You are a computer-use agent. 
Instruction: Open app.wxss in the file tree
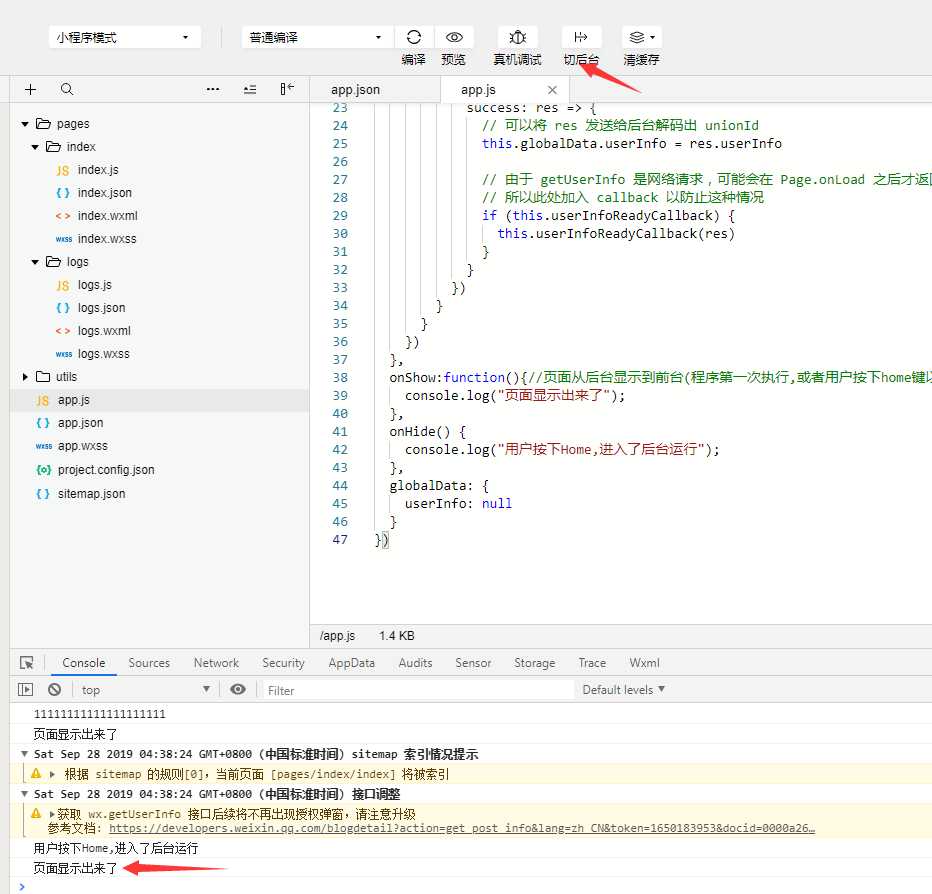[83, 446]
